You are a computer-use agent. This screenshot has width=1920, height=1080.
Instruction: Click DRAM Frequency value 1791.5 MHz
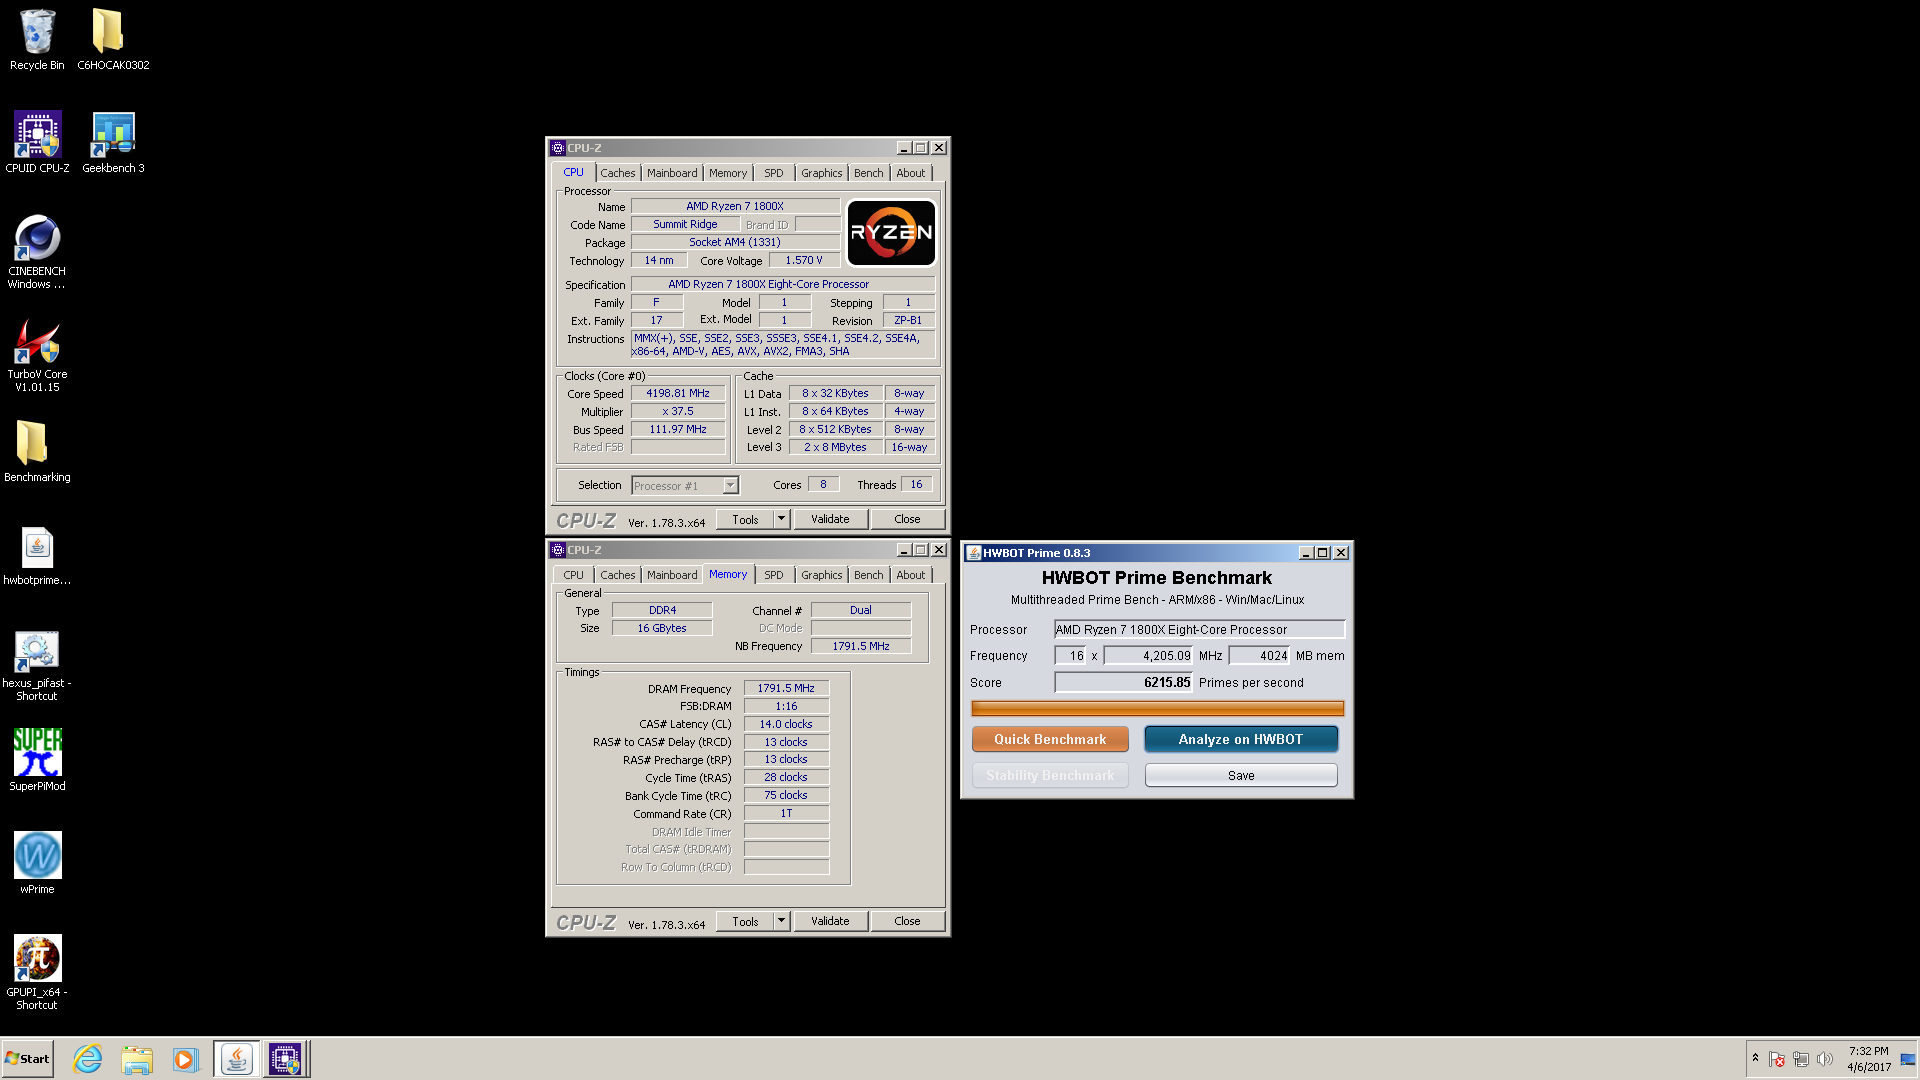786,688
